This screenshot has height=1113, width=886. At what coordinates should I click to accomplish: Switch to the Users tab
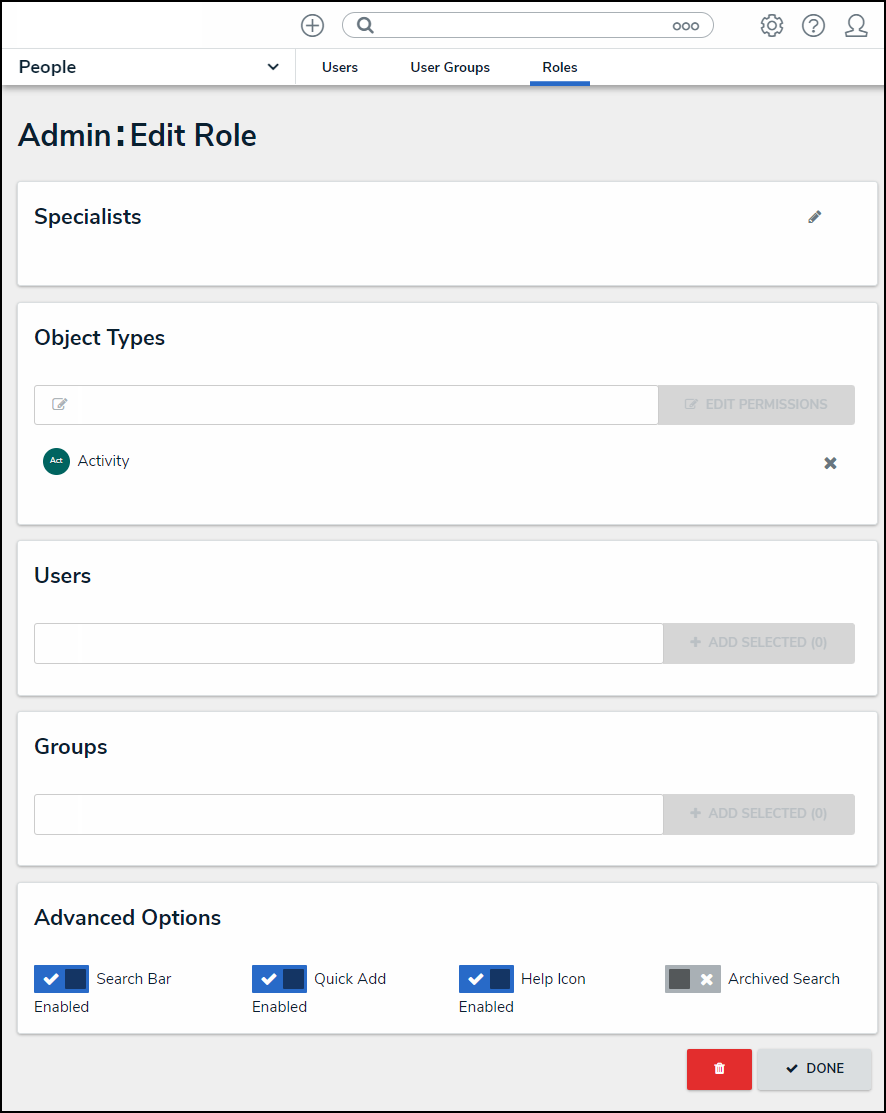click(340, 67)
